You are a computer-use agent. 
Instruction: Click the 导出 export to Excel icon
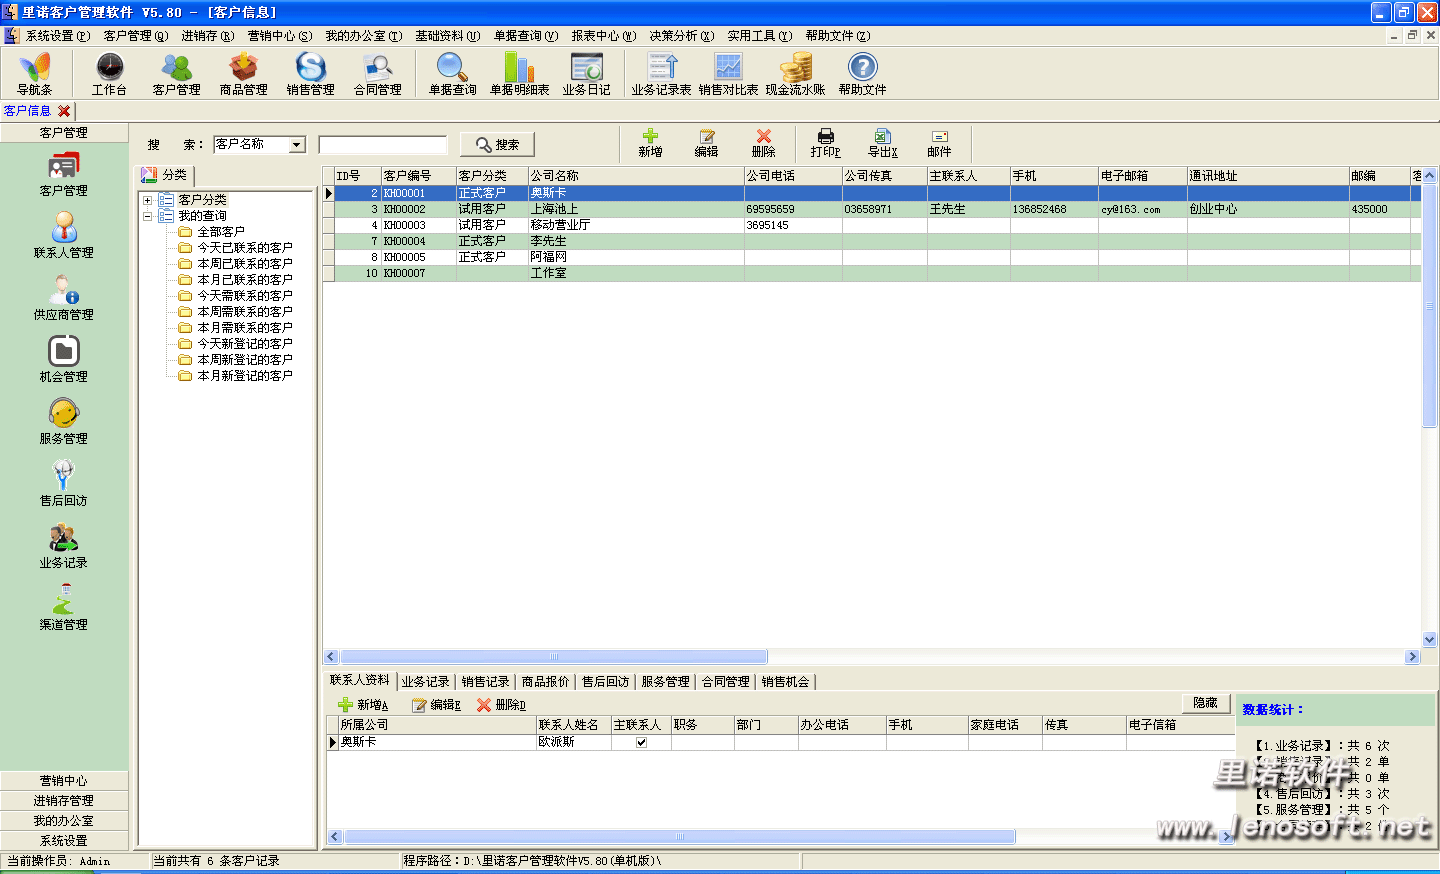tap(882, 143)
